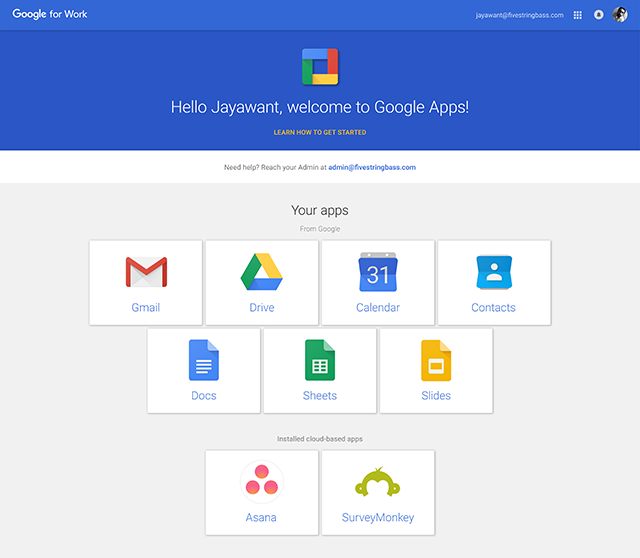Open the yellow Slides icon
Screen dimensions: 640x558
[x=436, y=360]
